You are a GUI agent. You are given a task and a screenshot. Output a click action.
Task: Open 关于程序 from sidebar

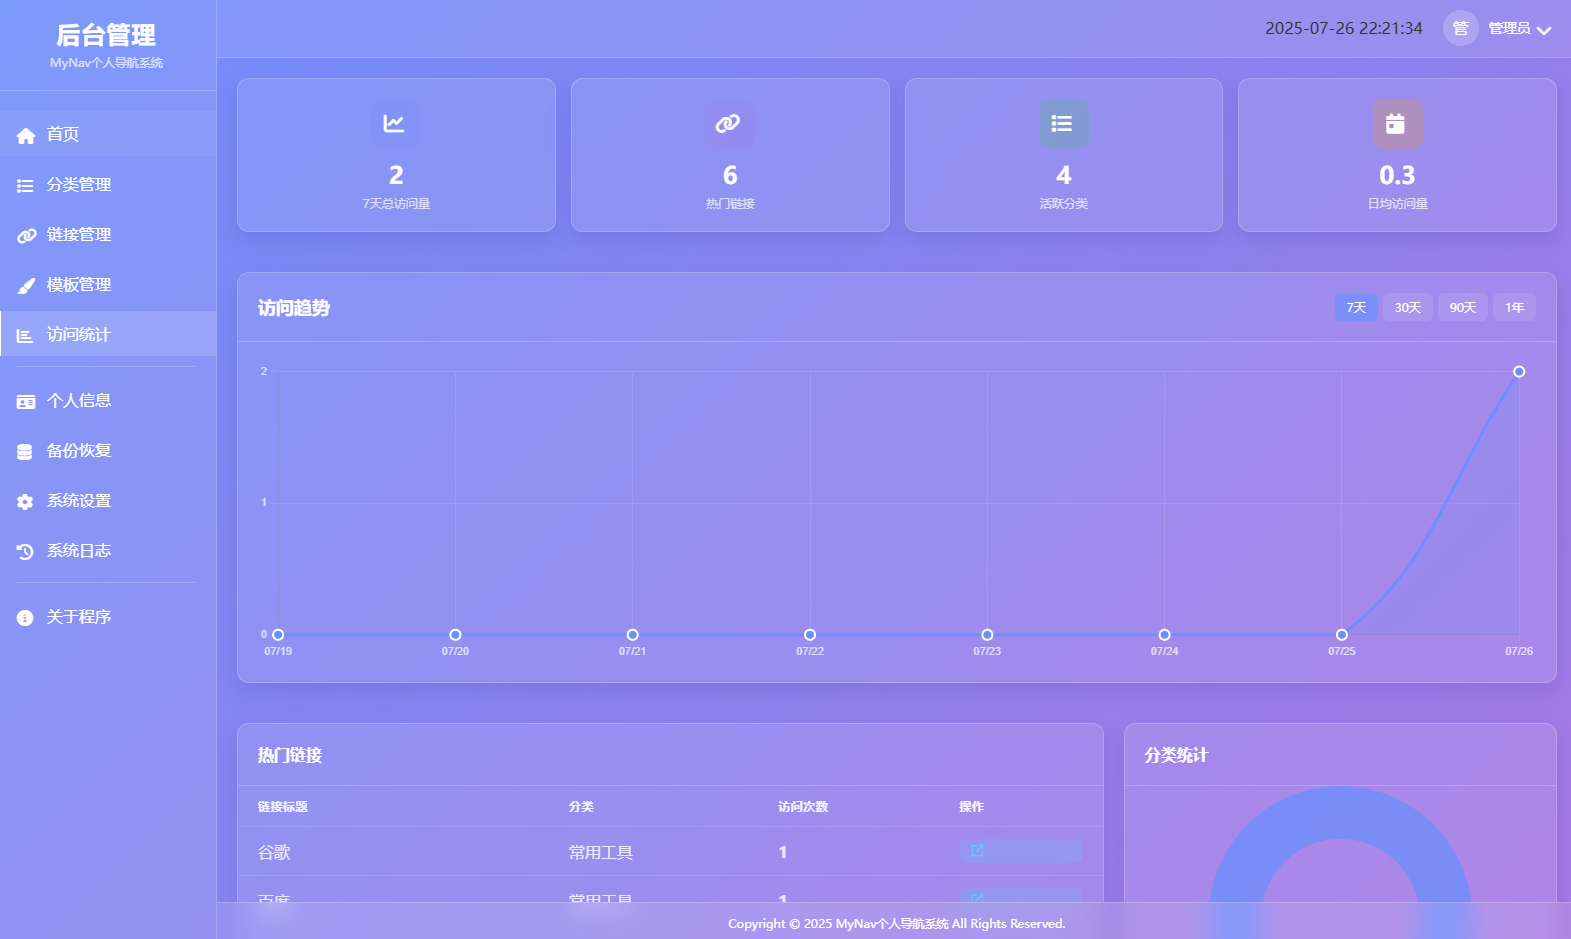pyautogui.click(x=78, y=617)
